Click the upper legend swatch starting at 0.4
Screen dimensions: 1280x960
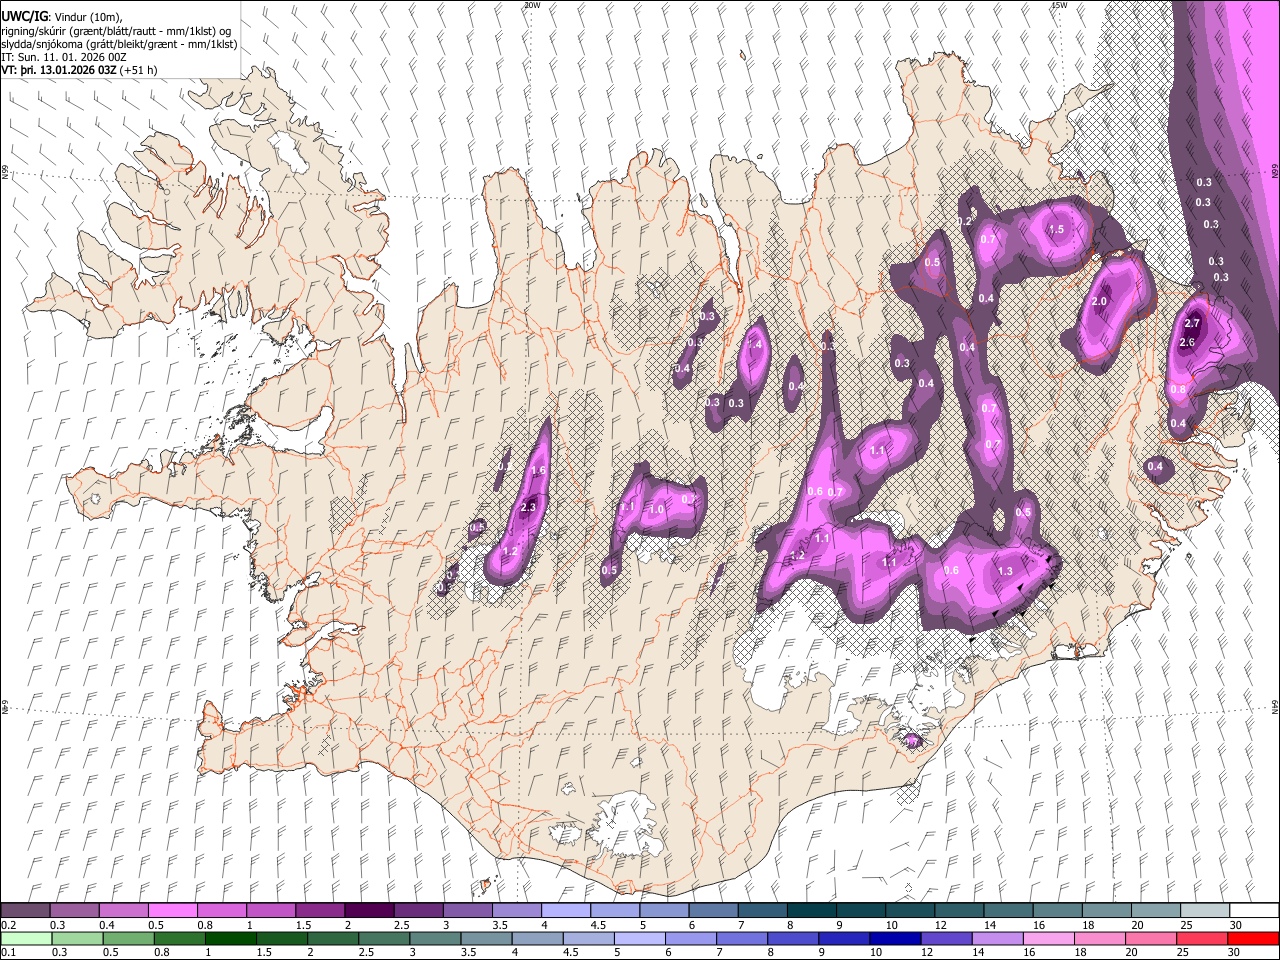pos(123,911)
